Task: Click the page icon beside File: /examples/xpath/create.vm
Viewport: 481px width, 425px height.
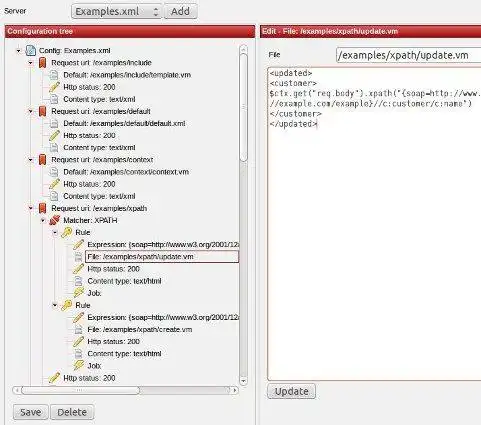Action: [78, 329]
